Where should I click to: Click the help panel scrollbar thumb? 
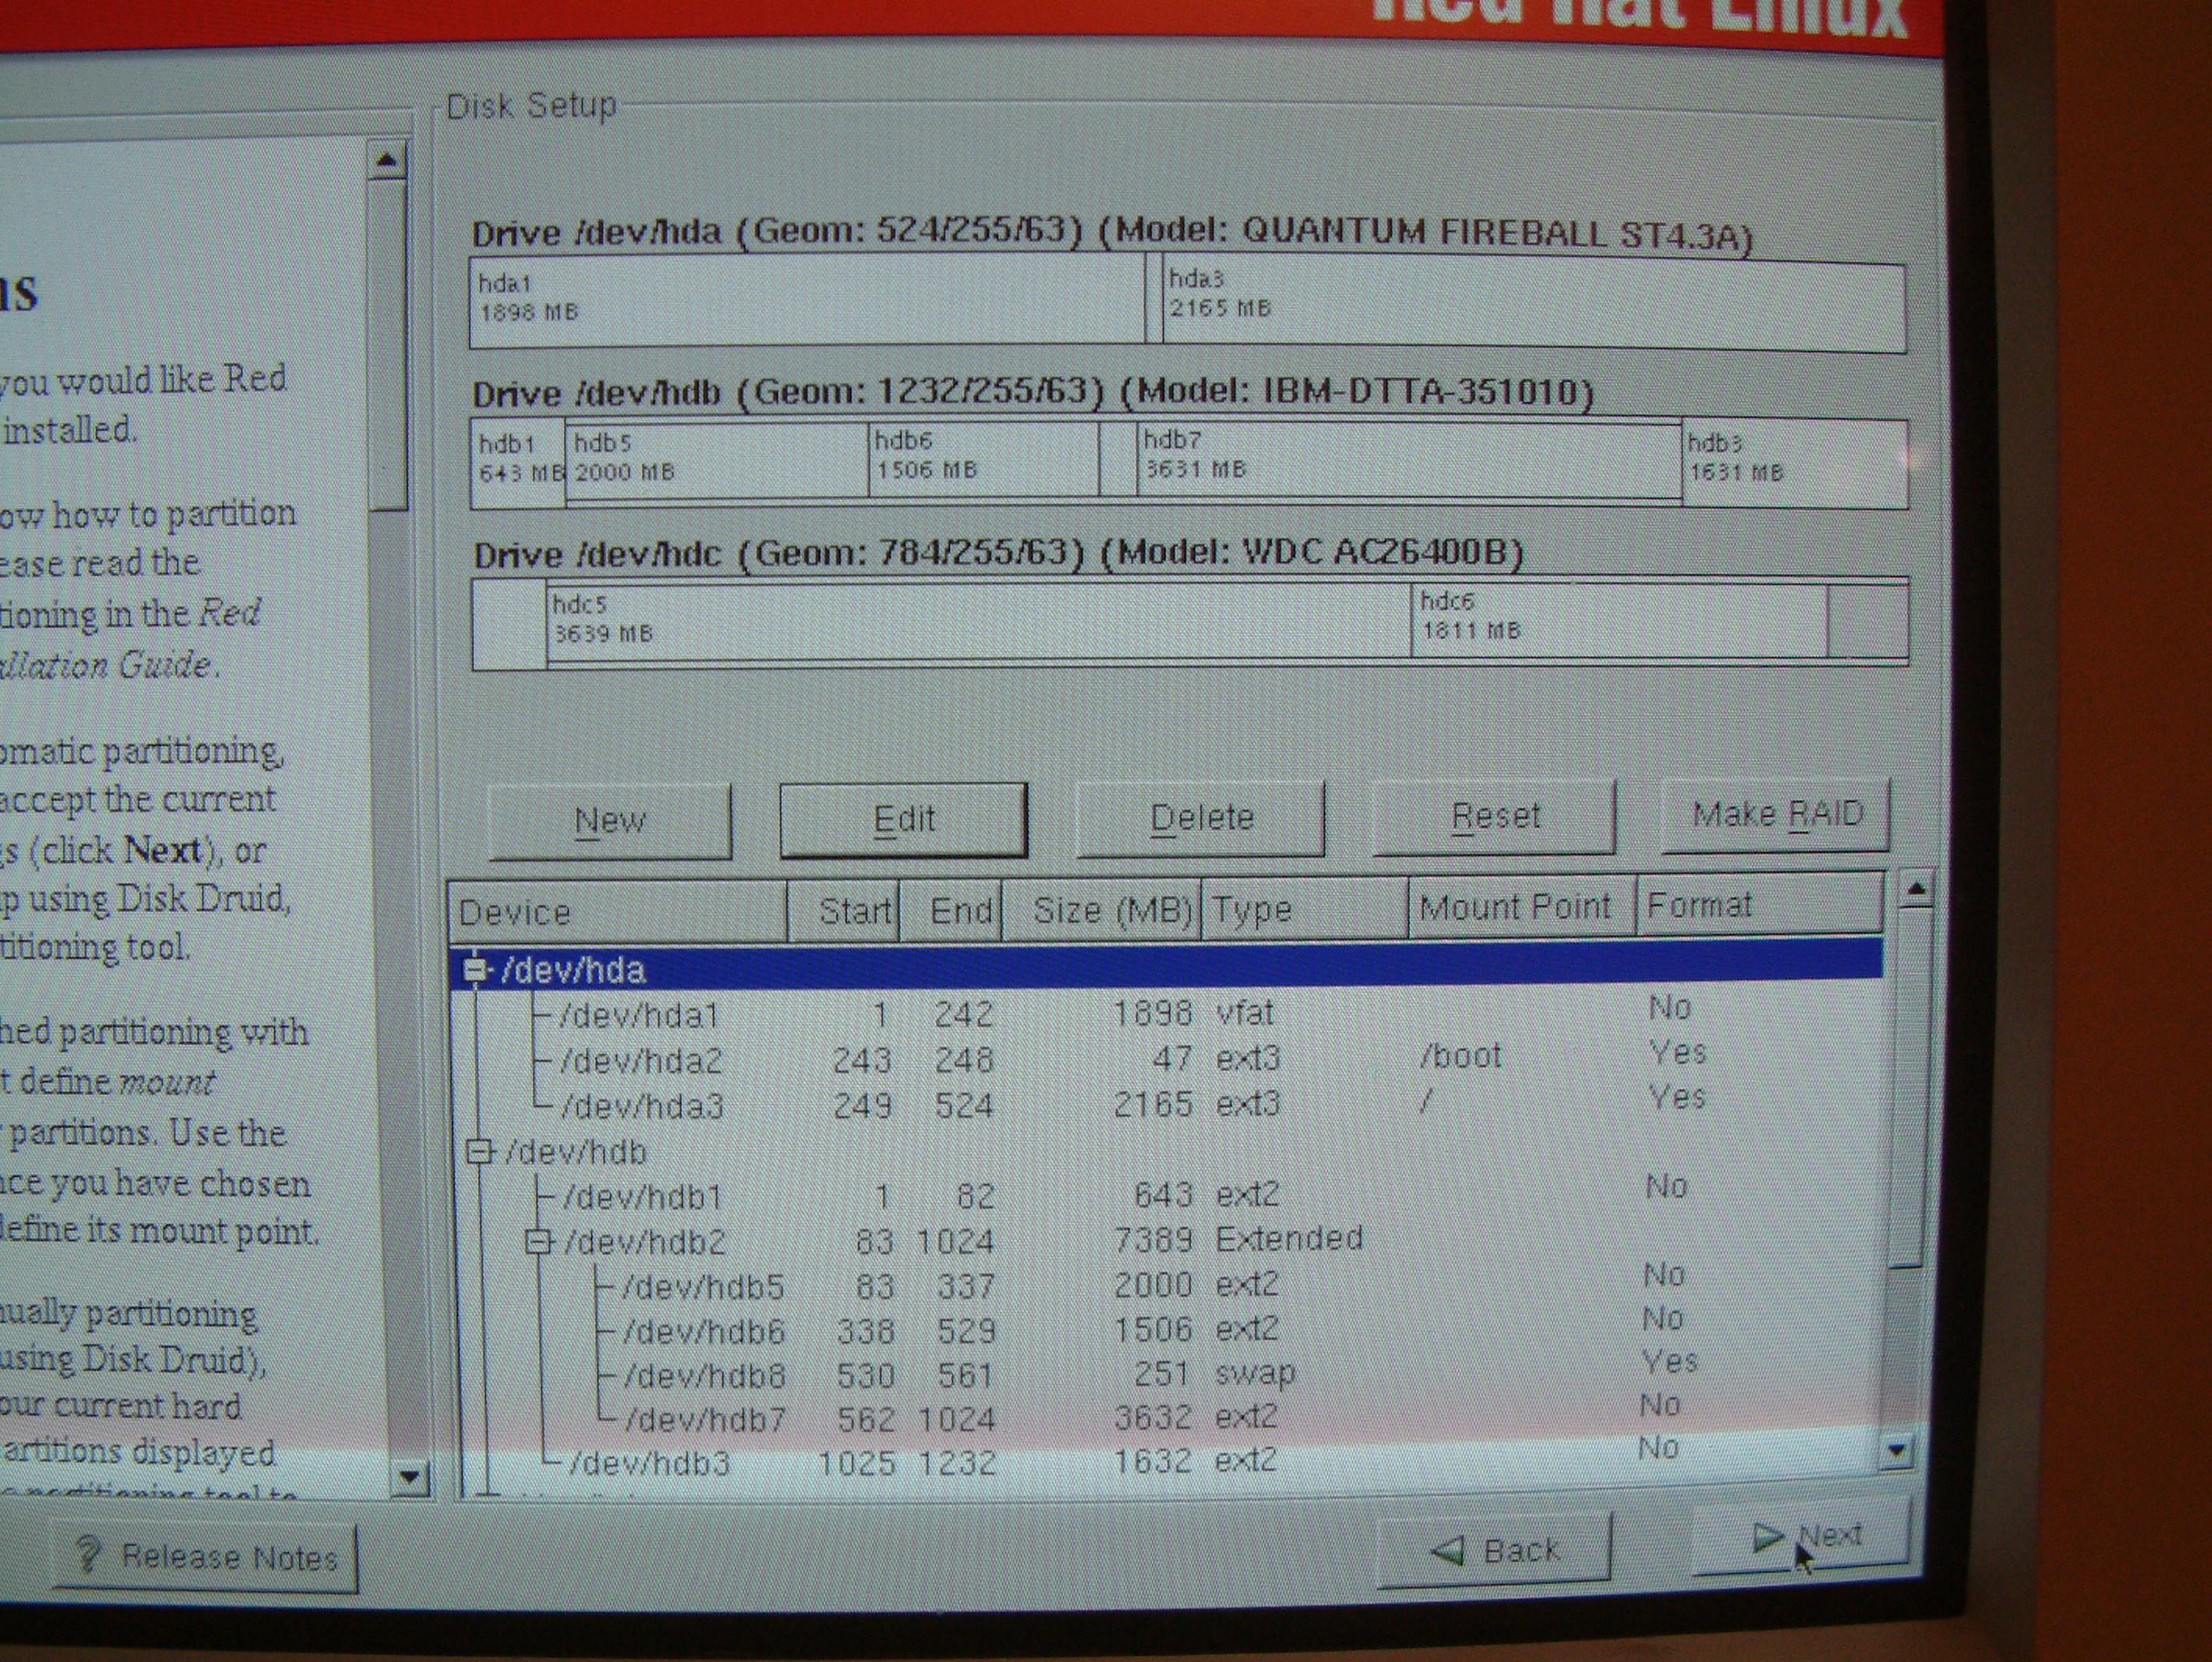[388, 345]
